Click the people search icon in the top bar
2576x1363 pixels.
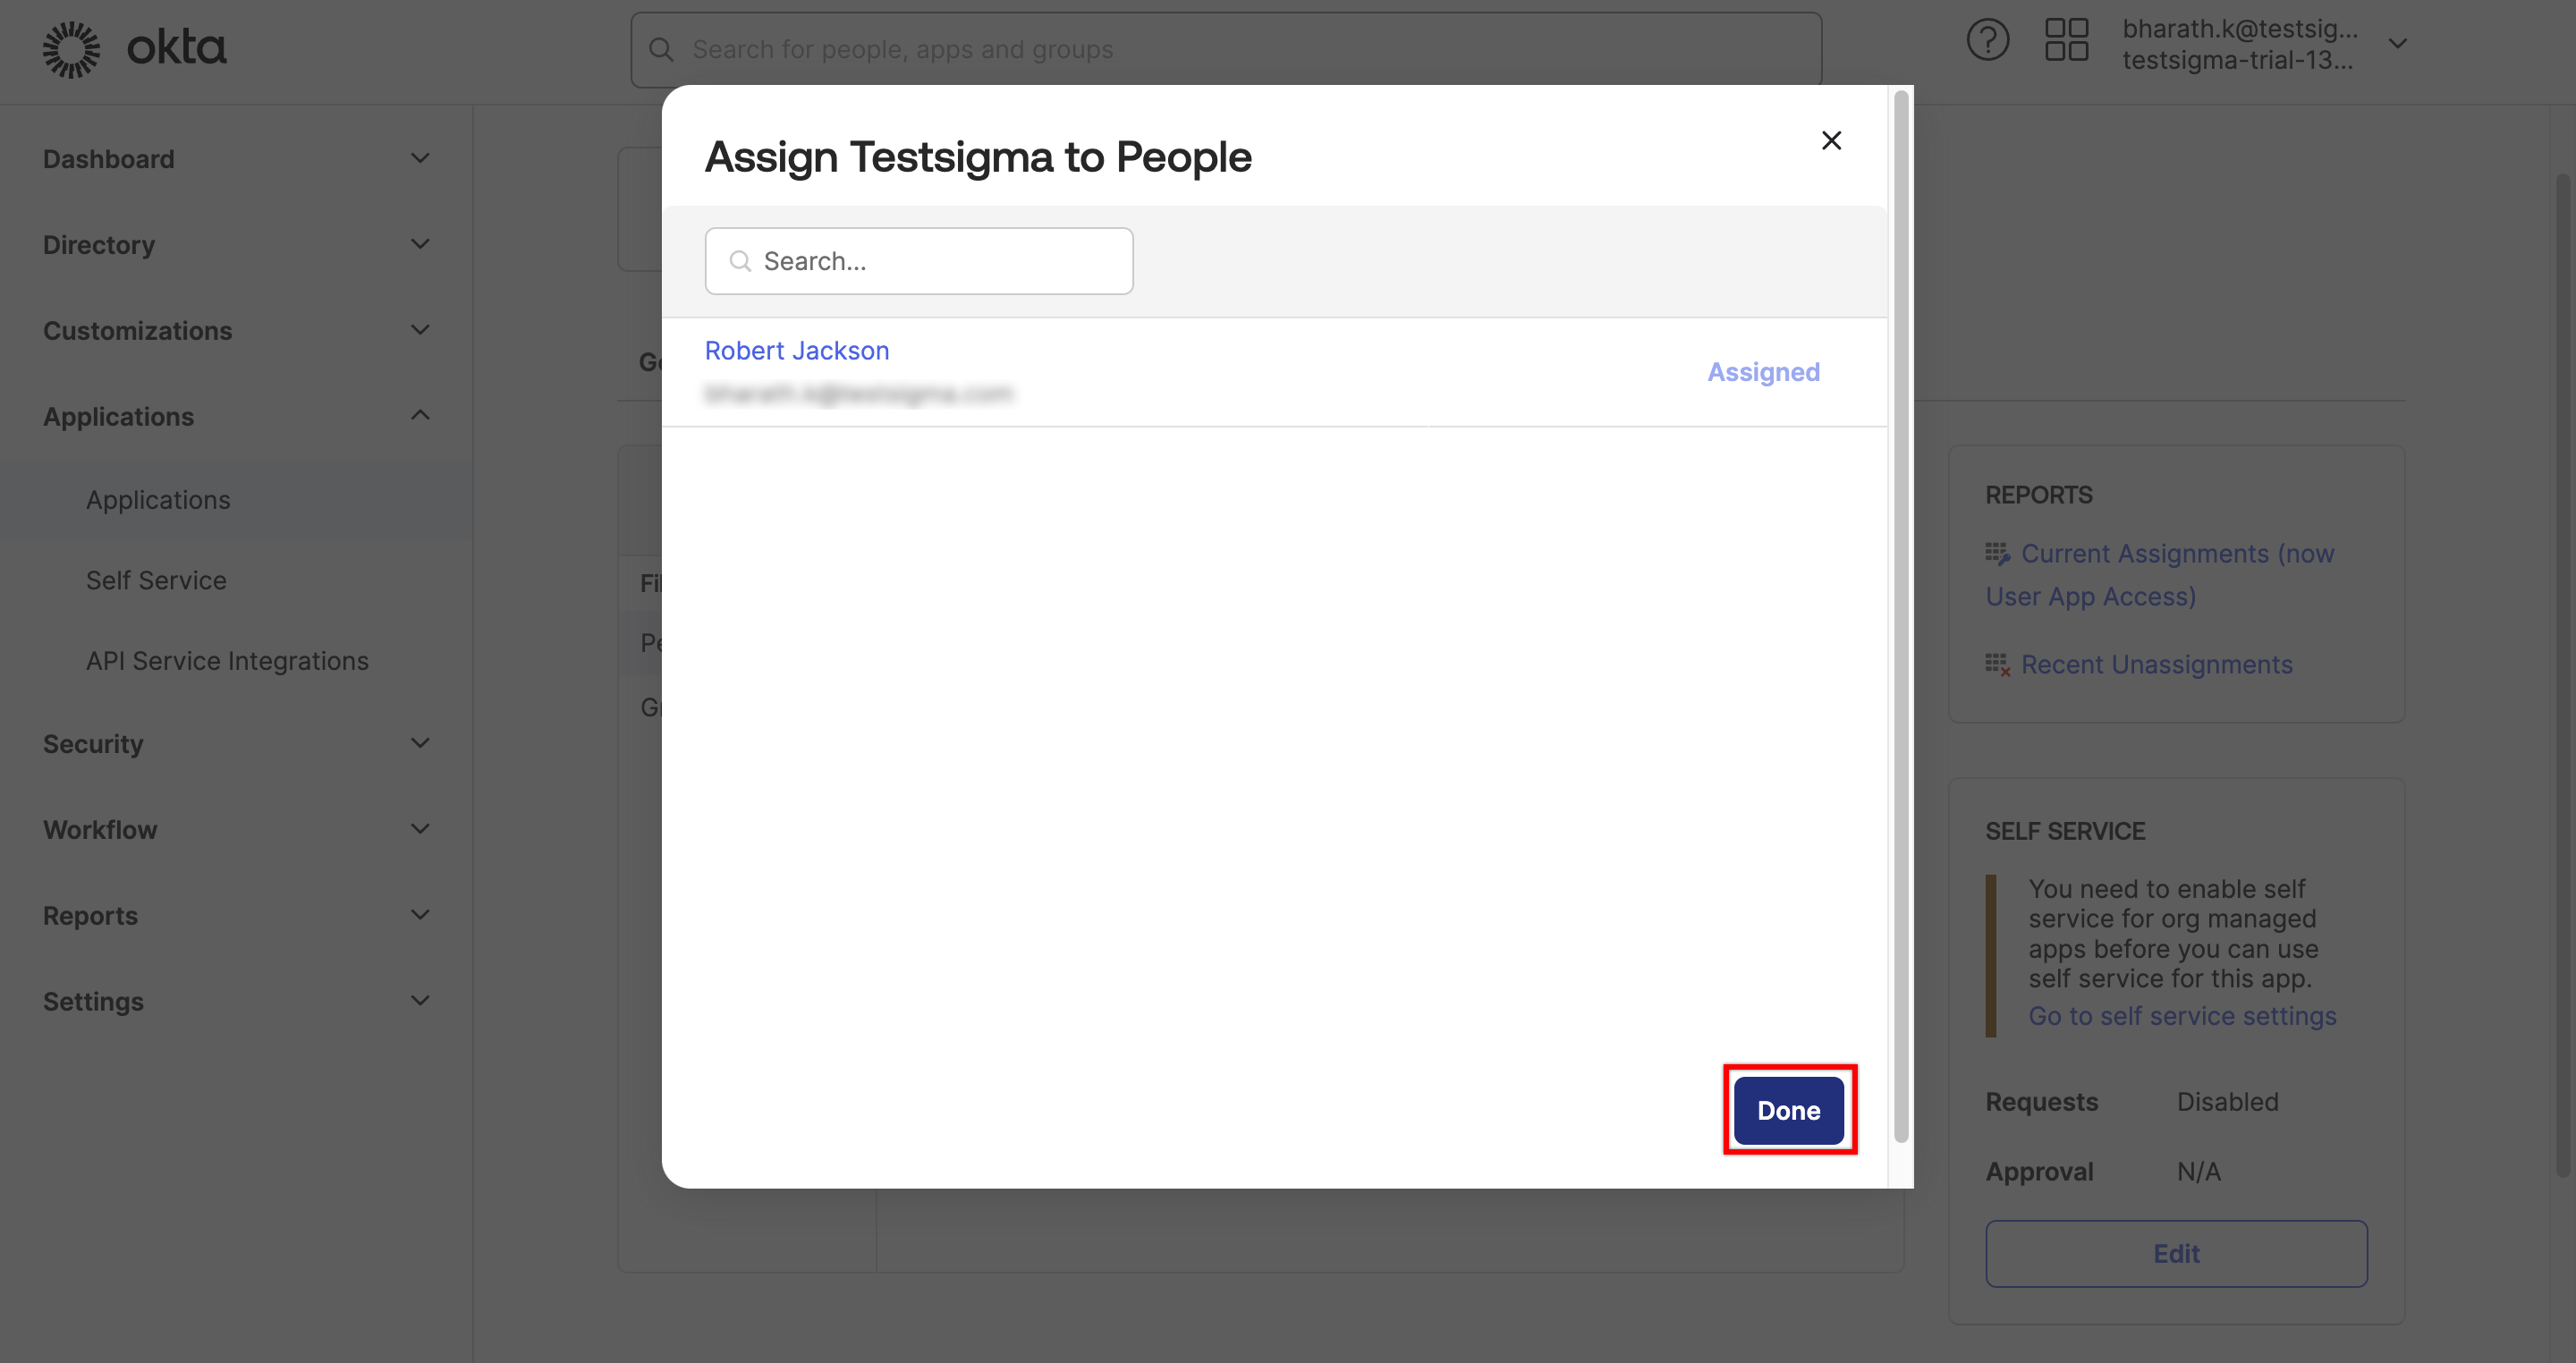(x=661, y=48)
